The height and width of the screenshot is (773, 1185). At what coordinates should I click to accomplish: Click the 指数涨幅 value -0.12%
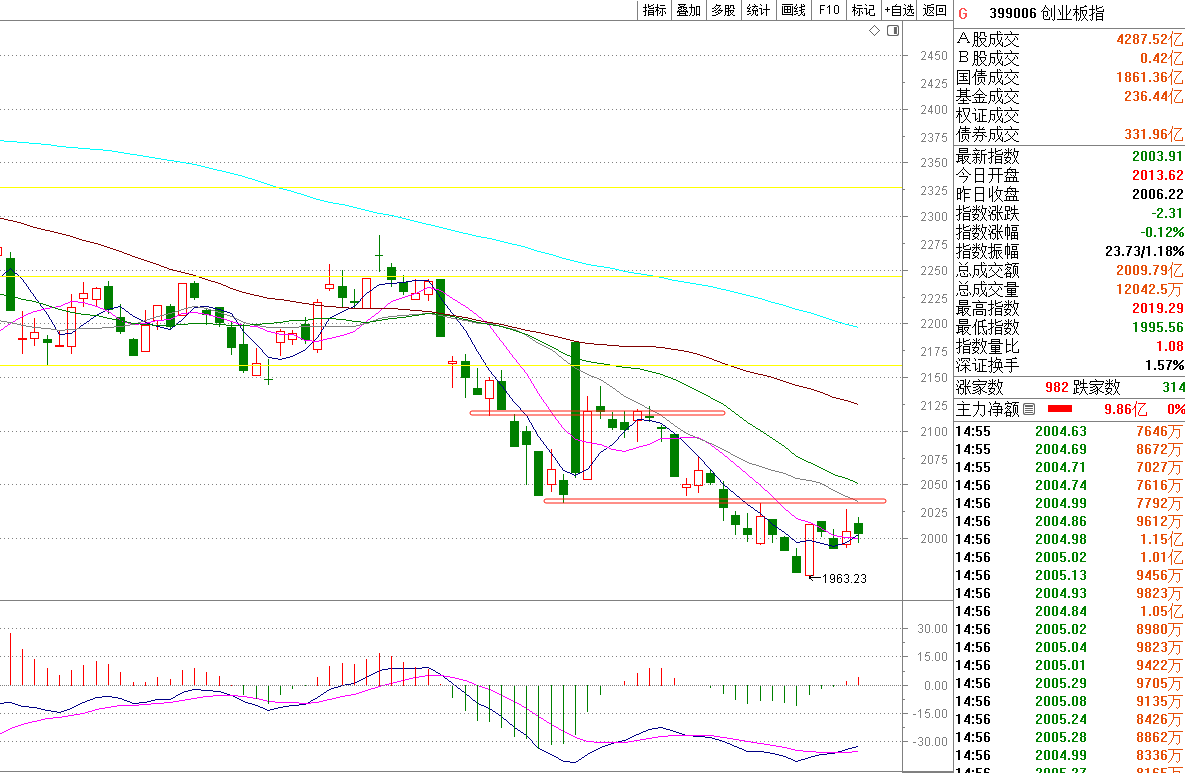(1162, 233)
